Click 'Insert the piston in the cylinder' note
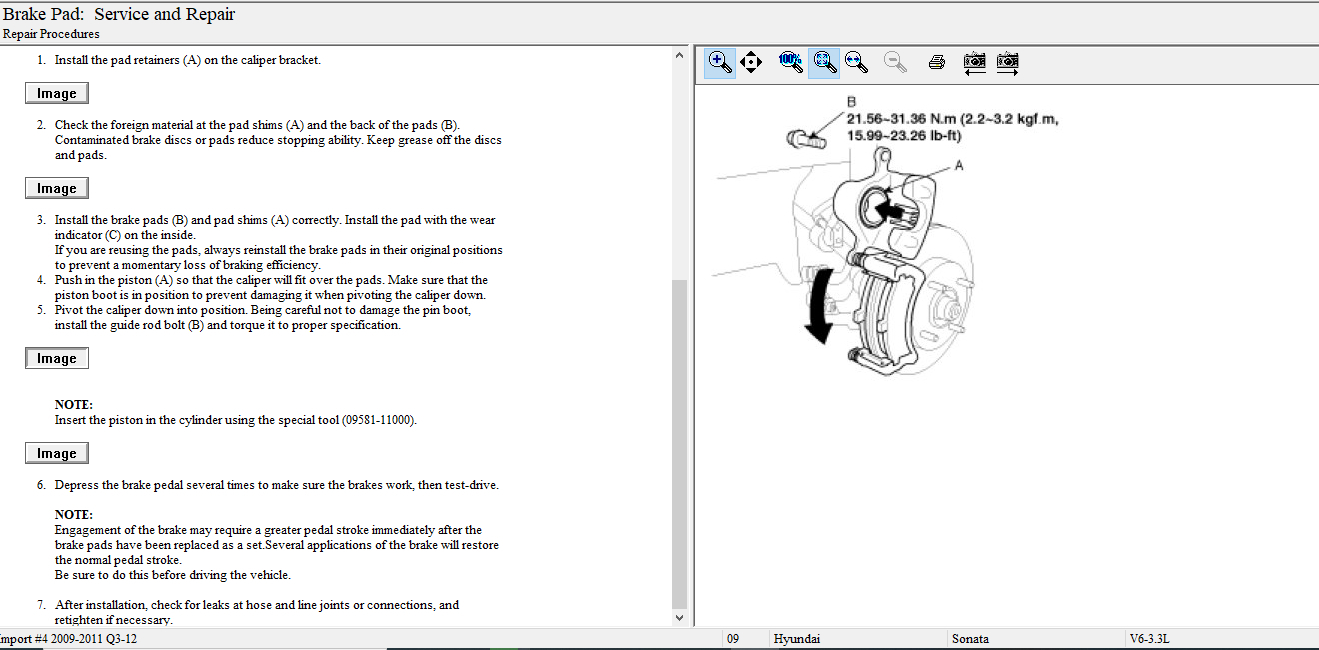 point(236,420)
